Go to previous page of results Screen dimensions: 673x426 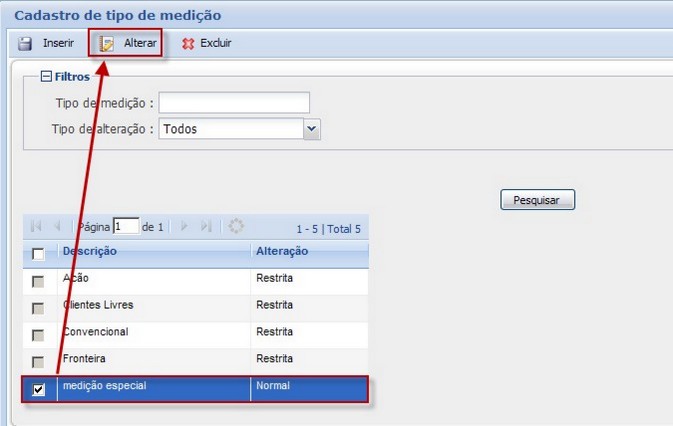[57, 227]
